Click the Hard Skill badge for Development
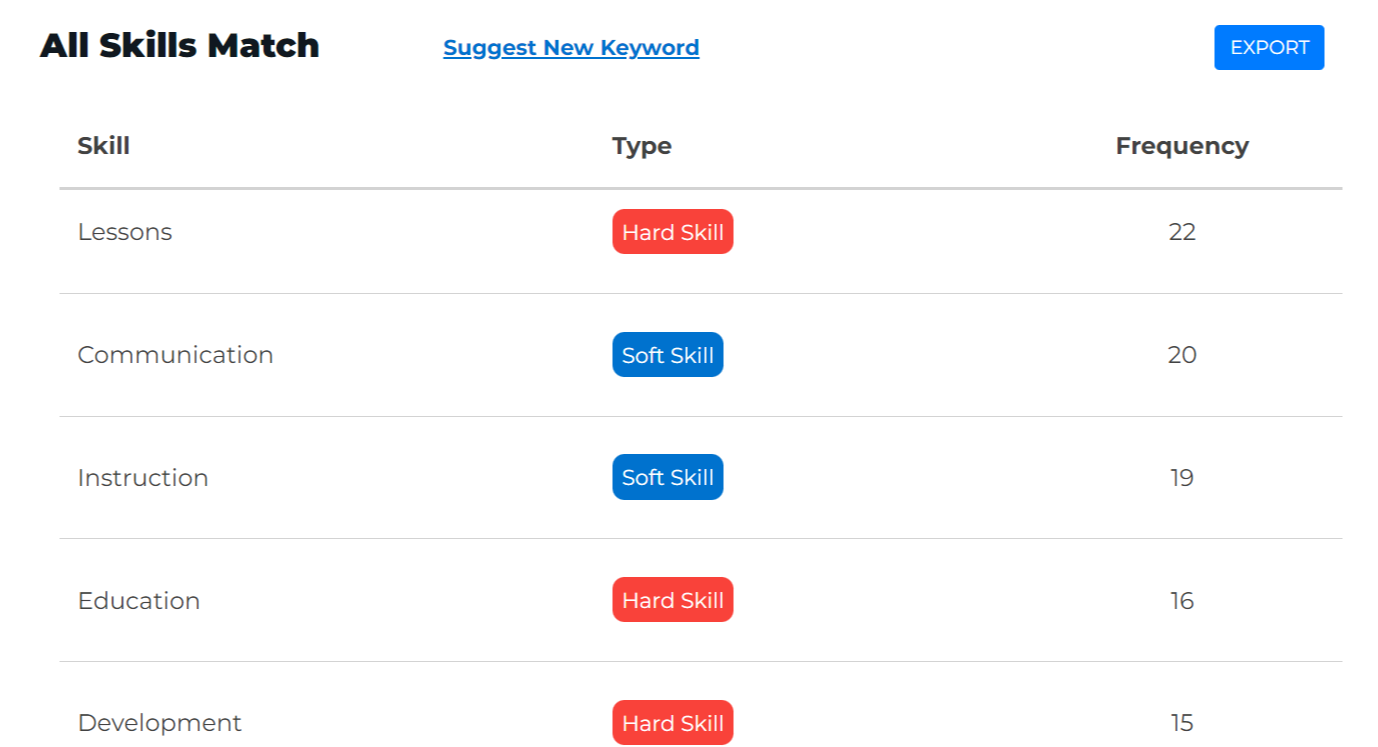 [673, 723]
